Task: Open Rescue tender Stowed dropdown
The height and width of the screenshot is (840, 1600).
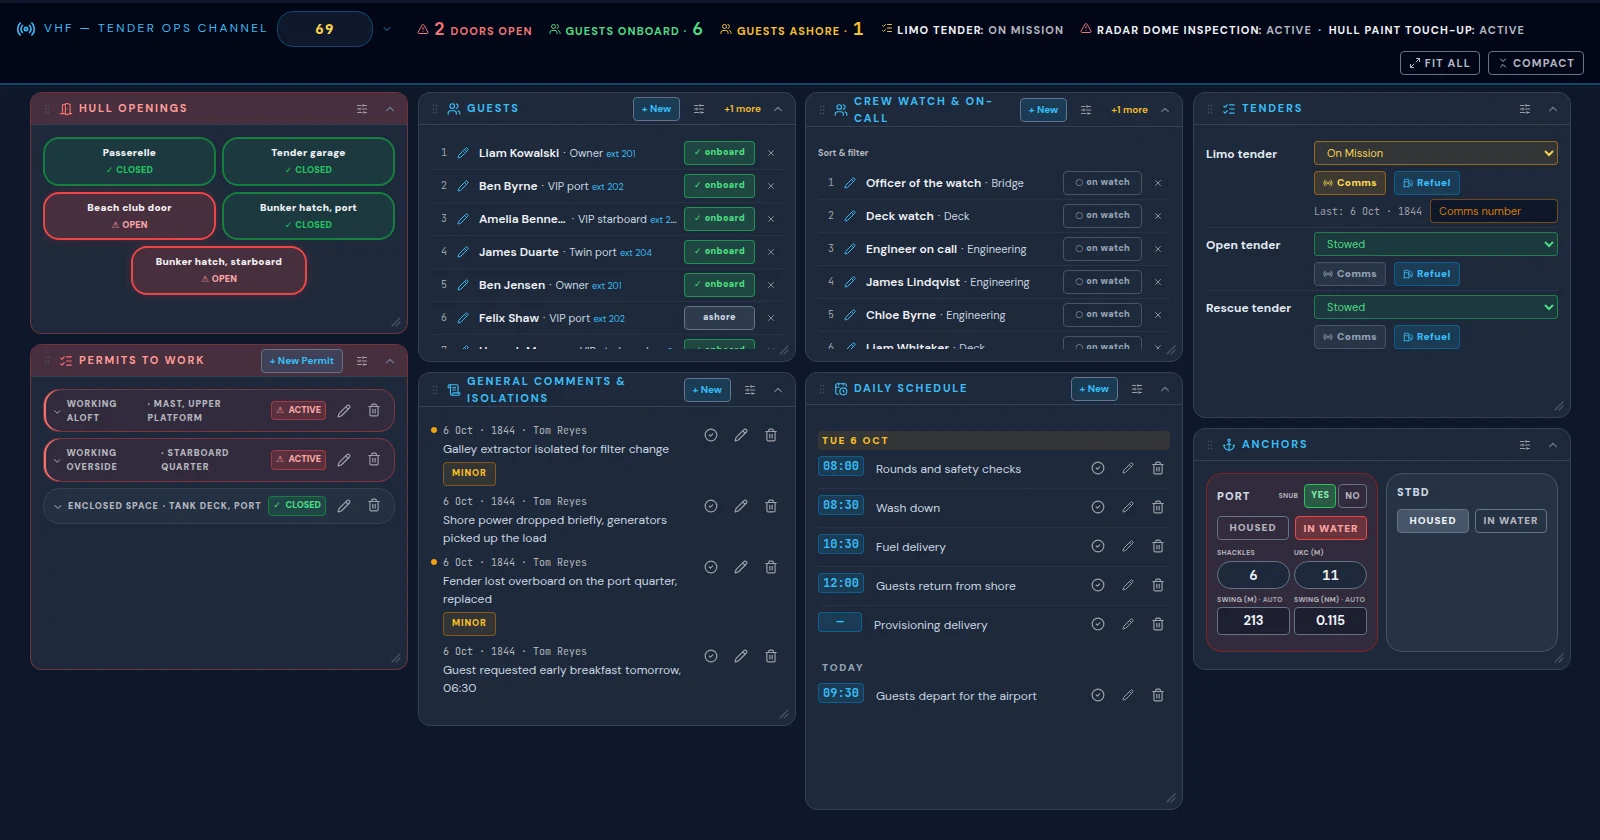Action: (x=1436, y=307)
